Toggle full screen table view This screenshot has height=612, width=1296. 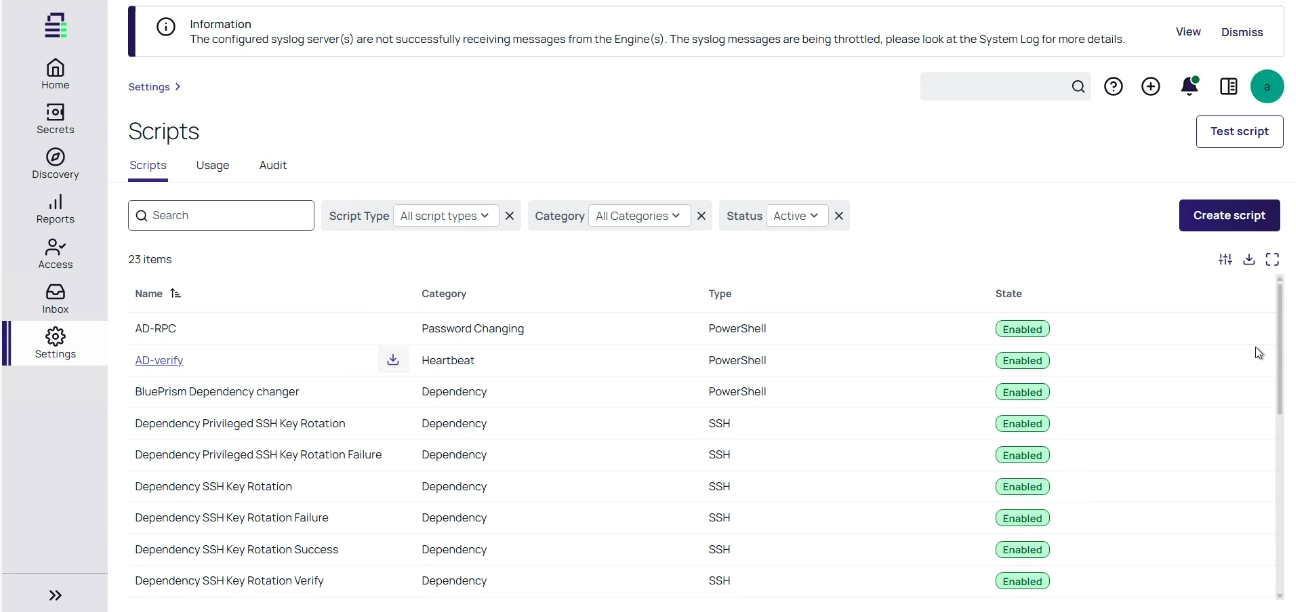click(1272, 260)
